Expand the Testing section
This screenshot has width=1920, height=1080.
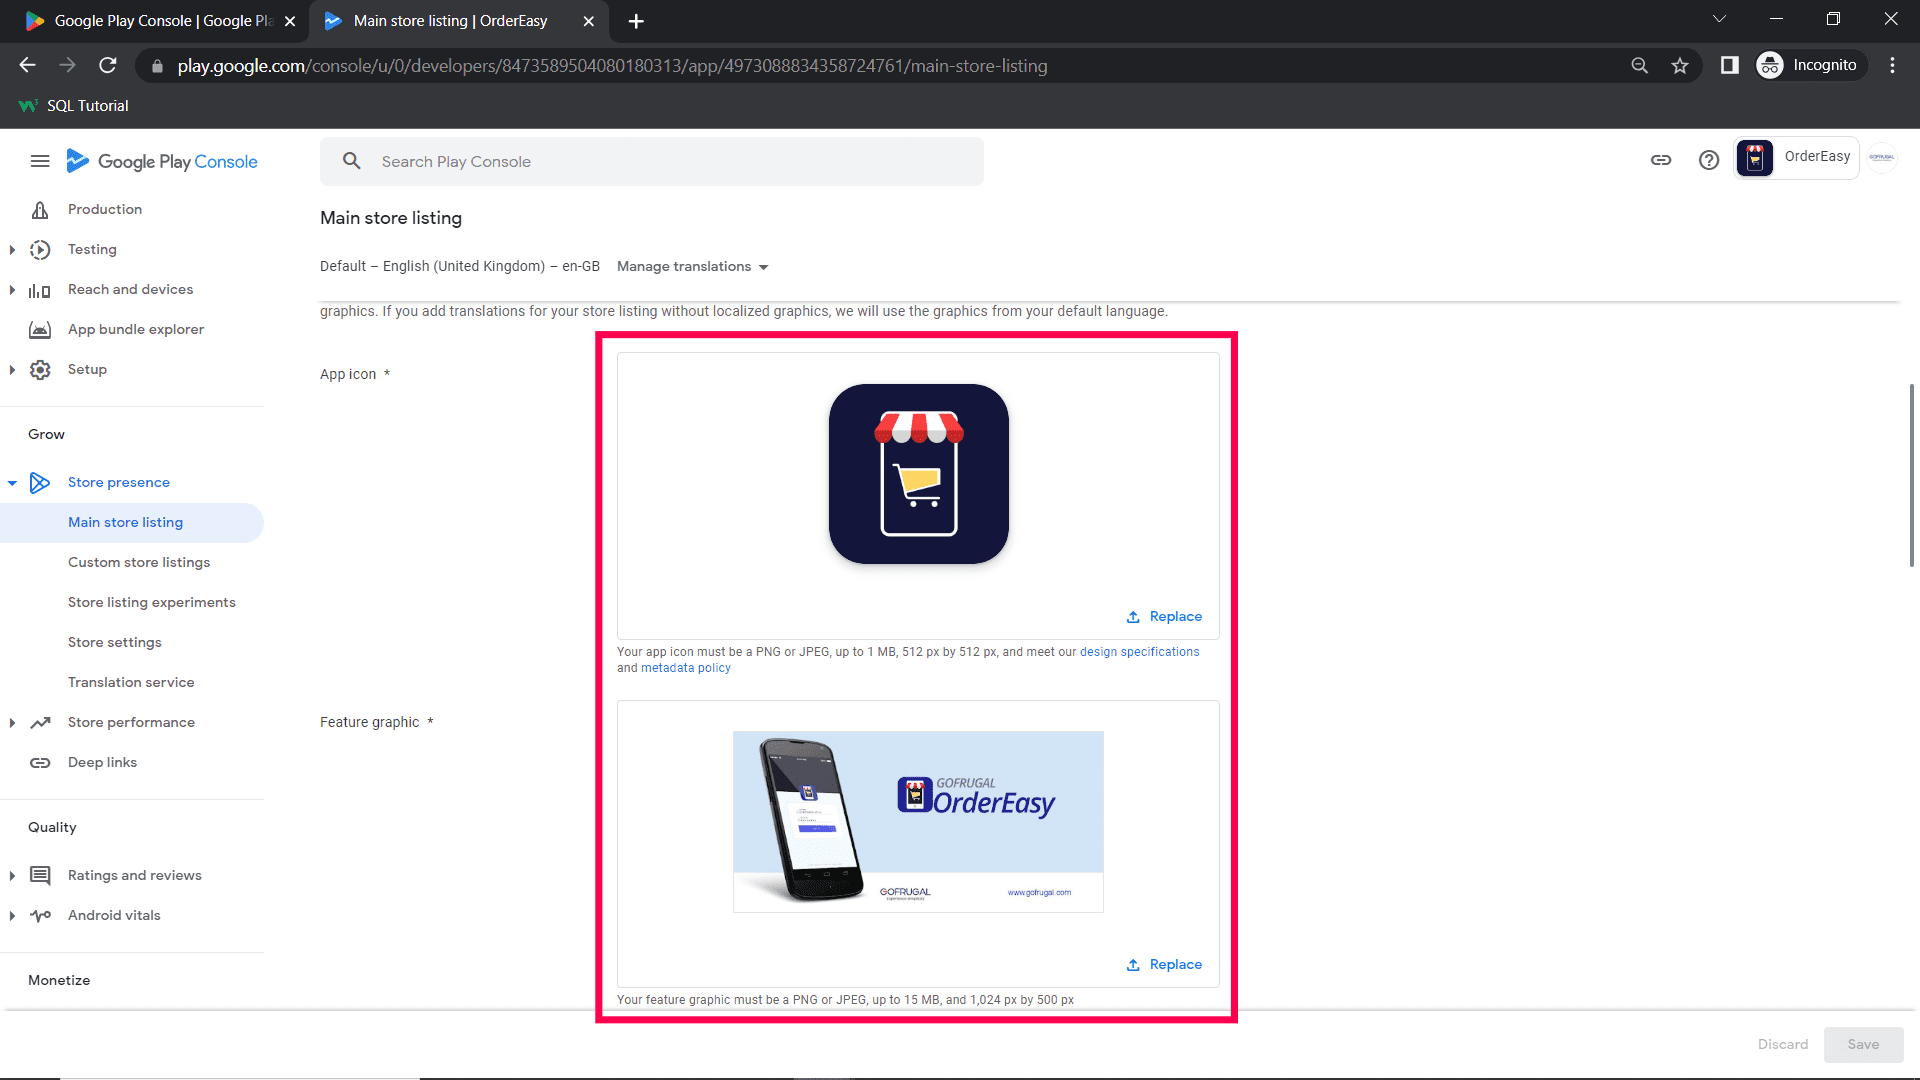pyautogui.click(x=12, y=250)
